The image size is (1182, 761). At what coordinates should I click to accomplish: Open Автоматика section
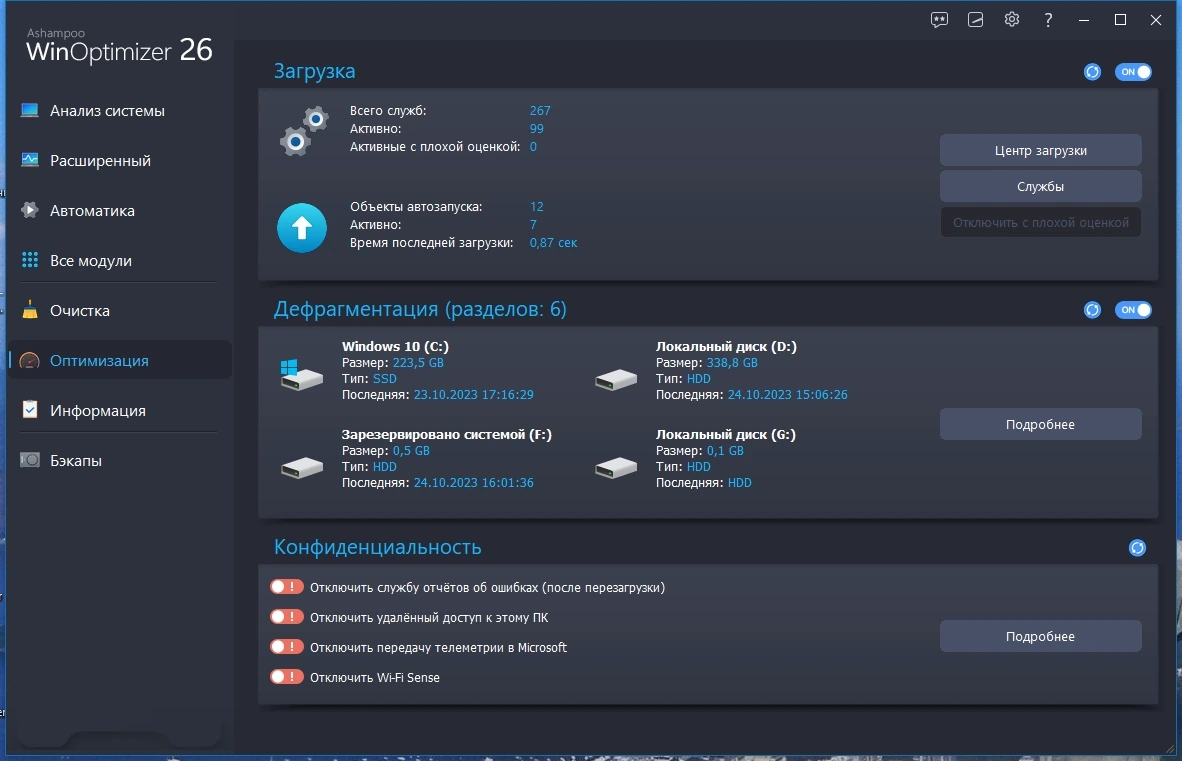click(x=119, y=210)
